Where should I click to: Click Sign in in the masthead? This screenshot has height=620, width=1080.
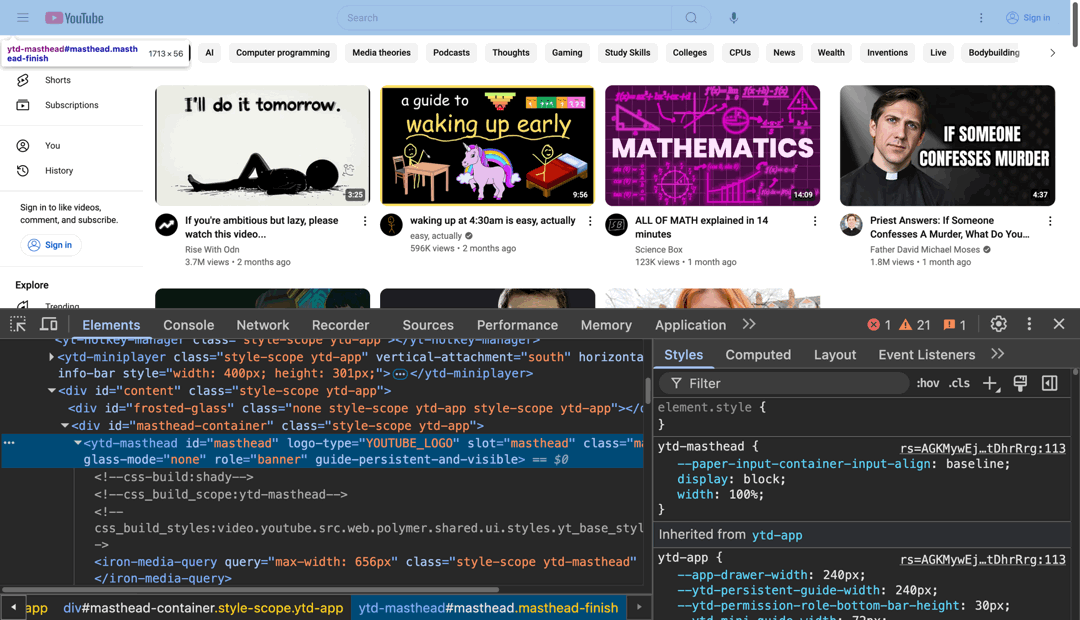click(1028, 18)
